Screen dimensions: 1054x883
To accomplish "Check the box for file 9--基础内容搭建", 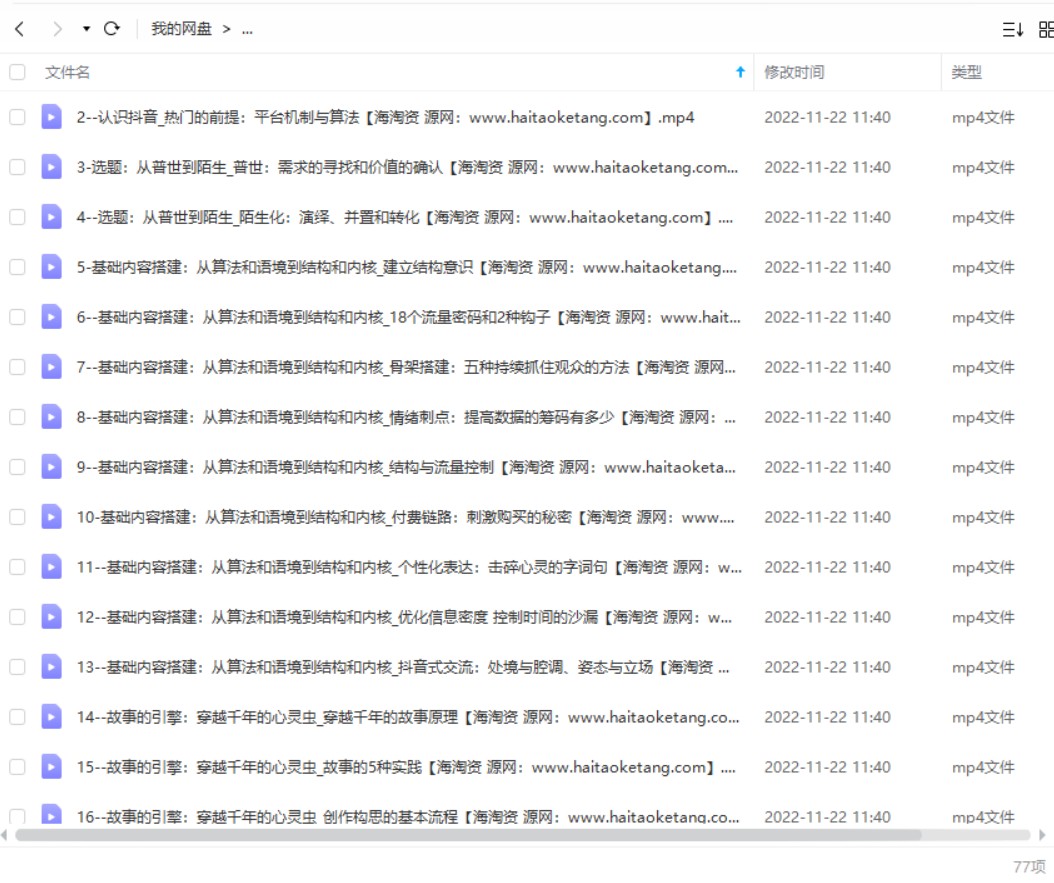I will point(17,466).
